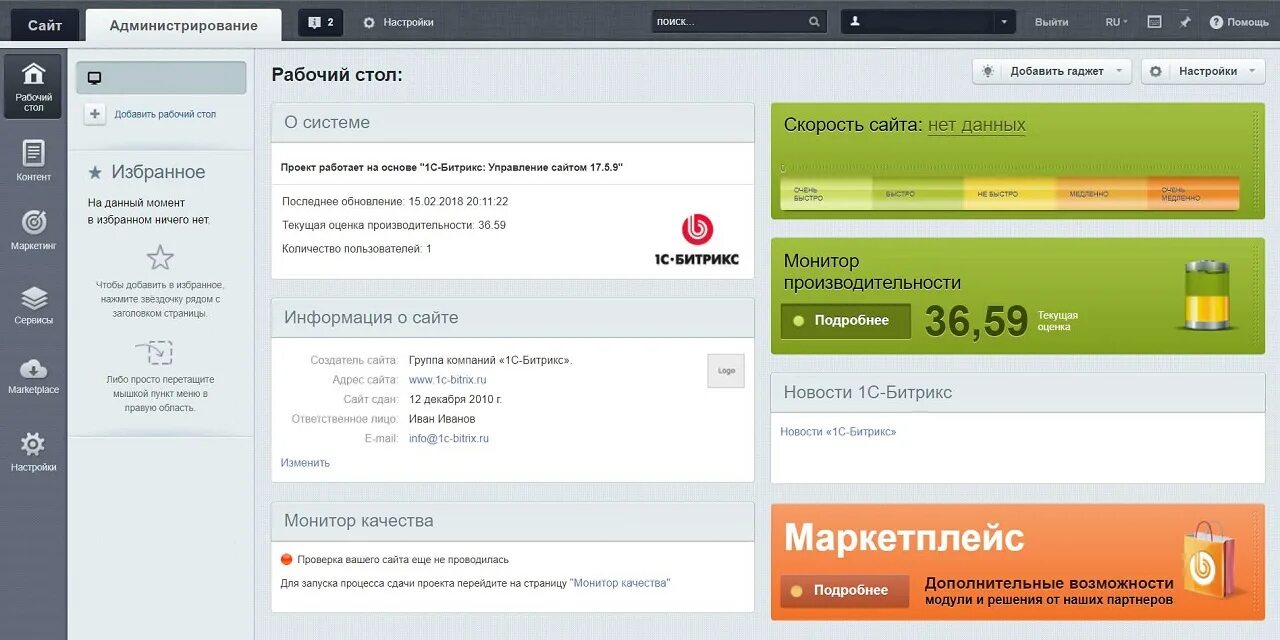The width and height of the screenshot is (1280, 640).
Task: Open the Сервисы sidebar section
Action: pos(33,304)
